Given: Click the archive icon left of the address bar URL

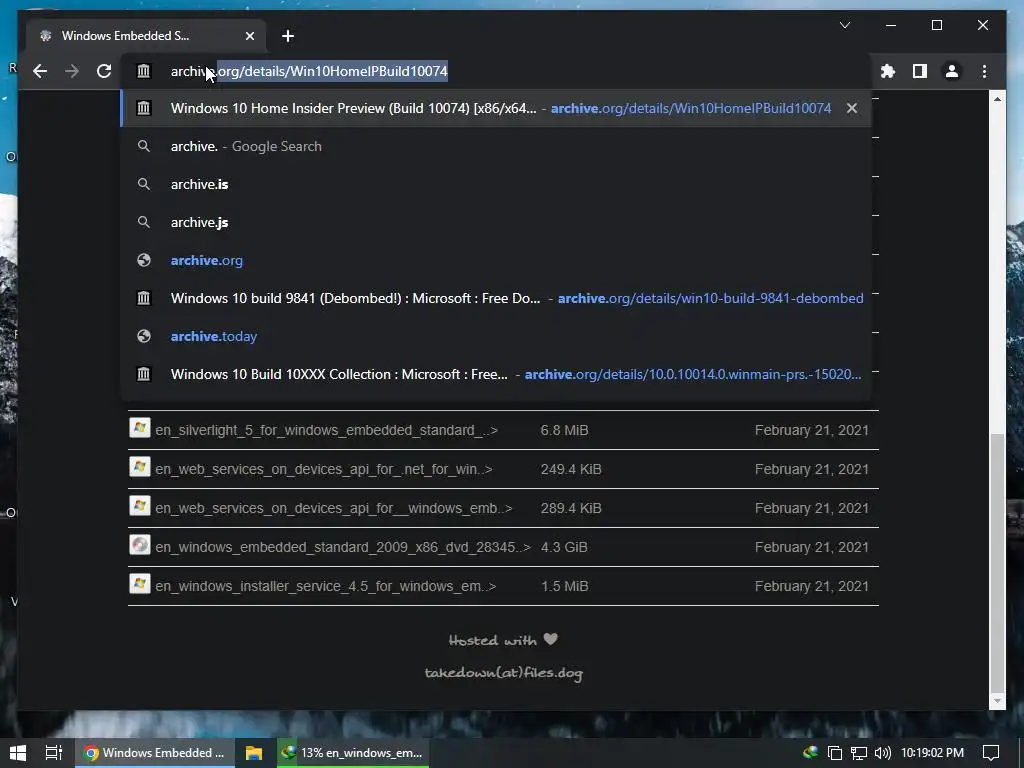Looking at the screenshot, I should pyautogui.click(x=143, y=71).
